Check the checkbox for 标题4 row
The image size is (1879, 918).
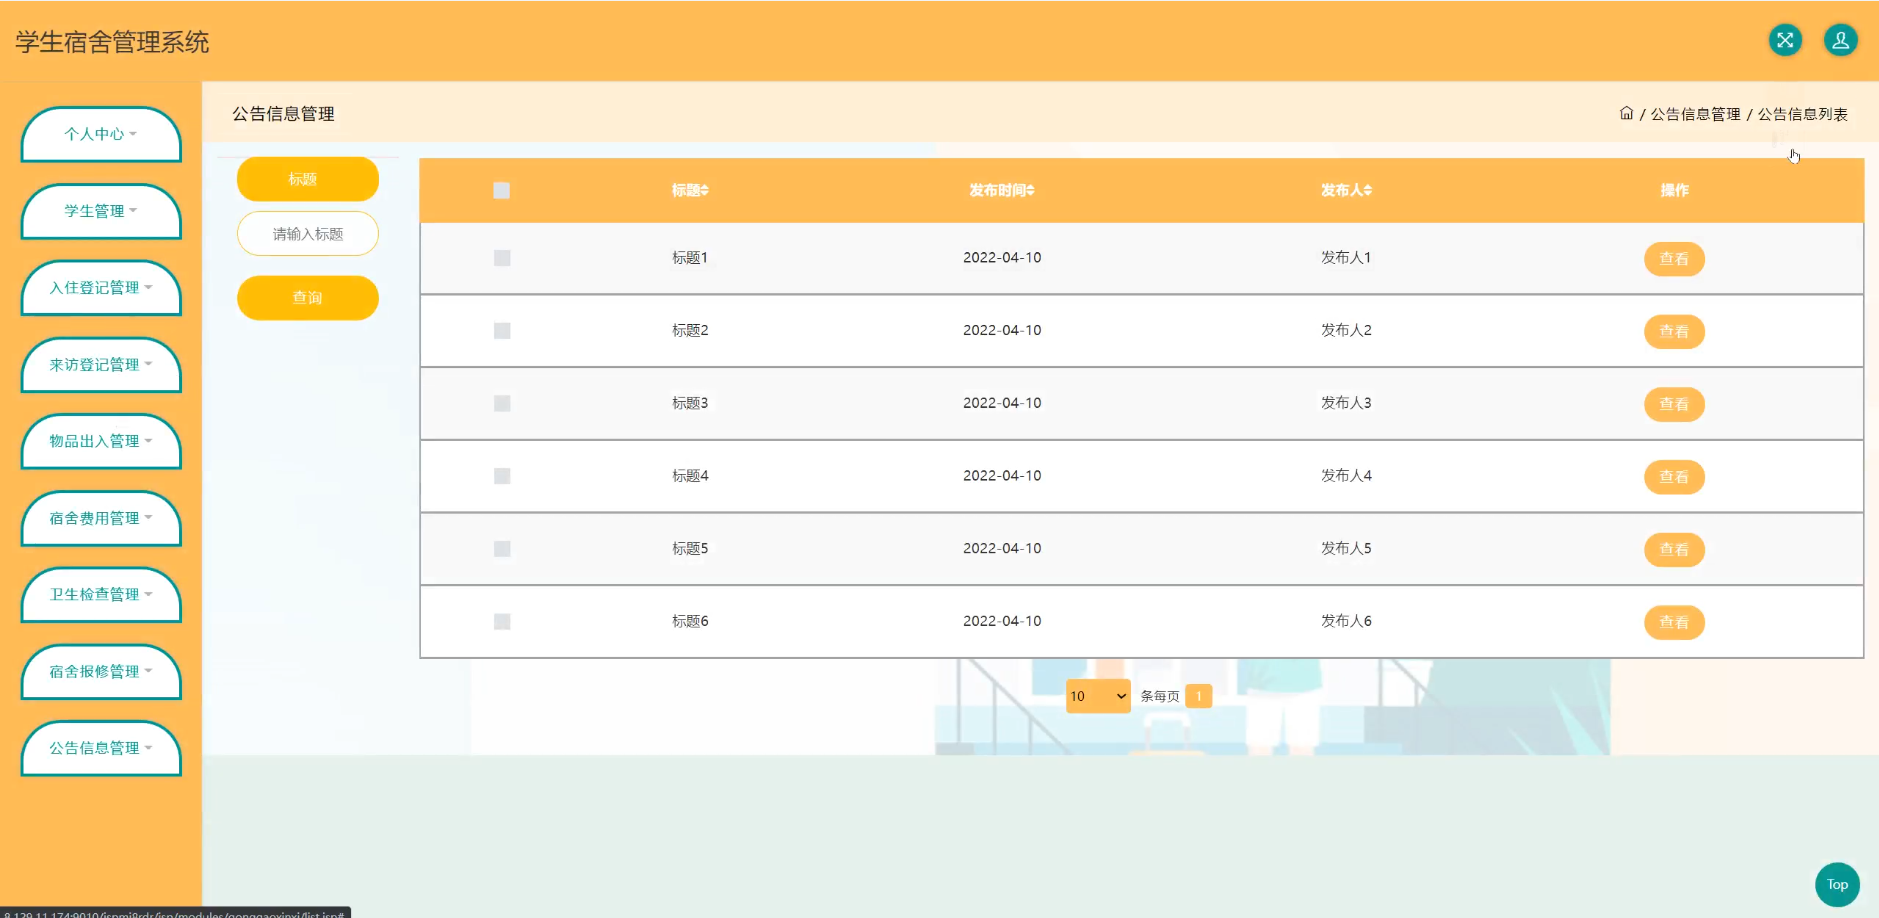point(502,476)
